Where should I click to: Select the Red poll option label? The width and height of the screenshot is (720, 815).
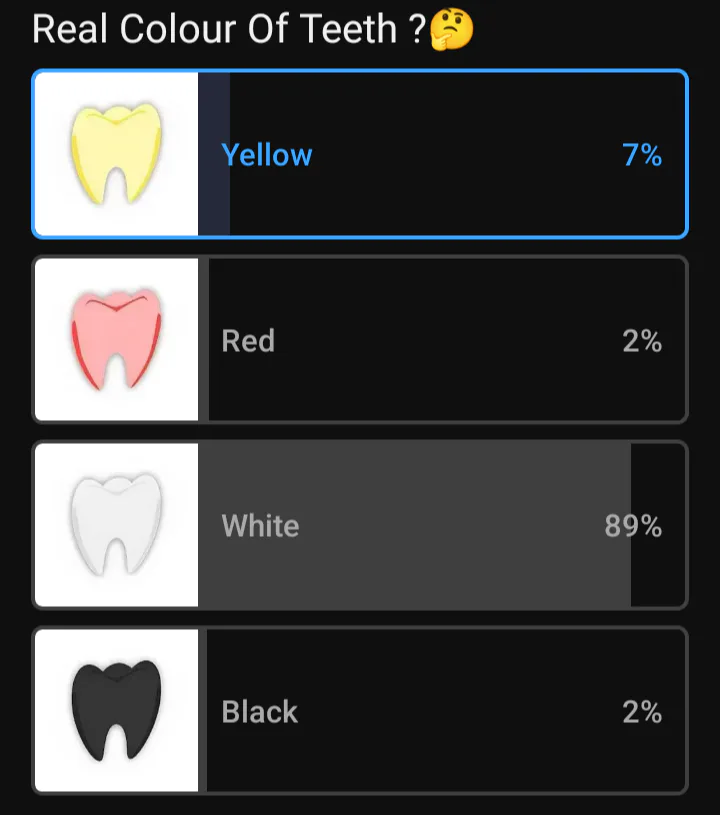(x=248, y=341)
